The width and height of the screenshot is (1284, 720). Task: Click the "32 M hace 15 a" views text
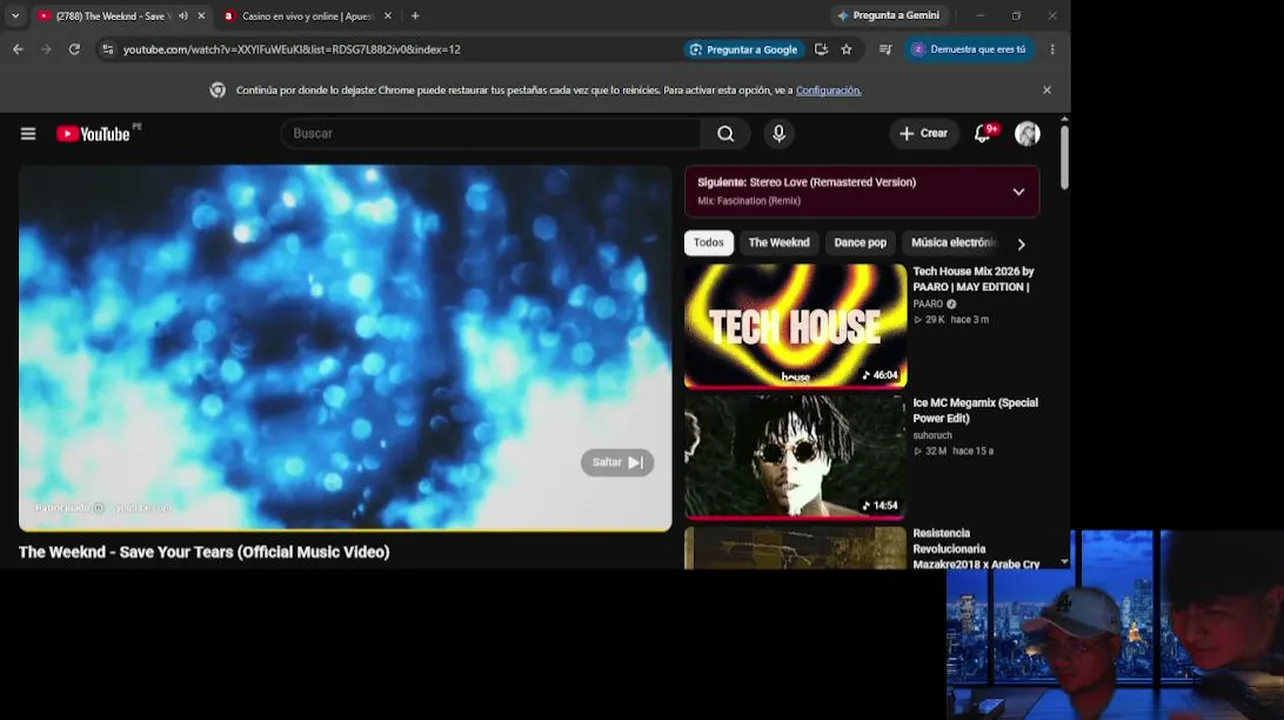(953, 451)
